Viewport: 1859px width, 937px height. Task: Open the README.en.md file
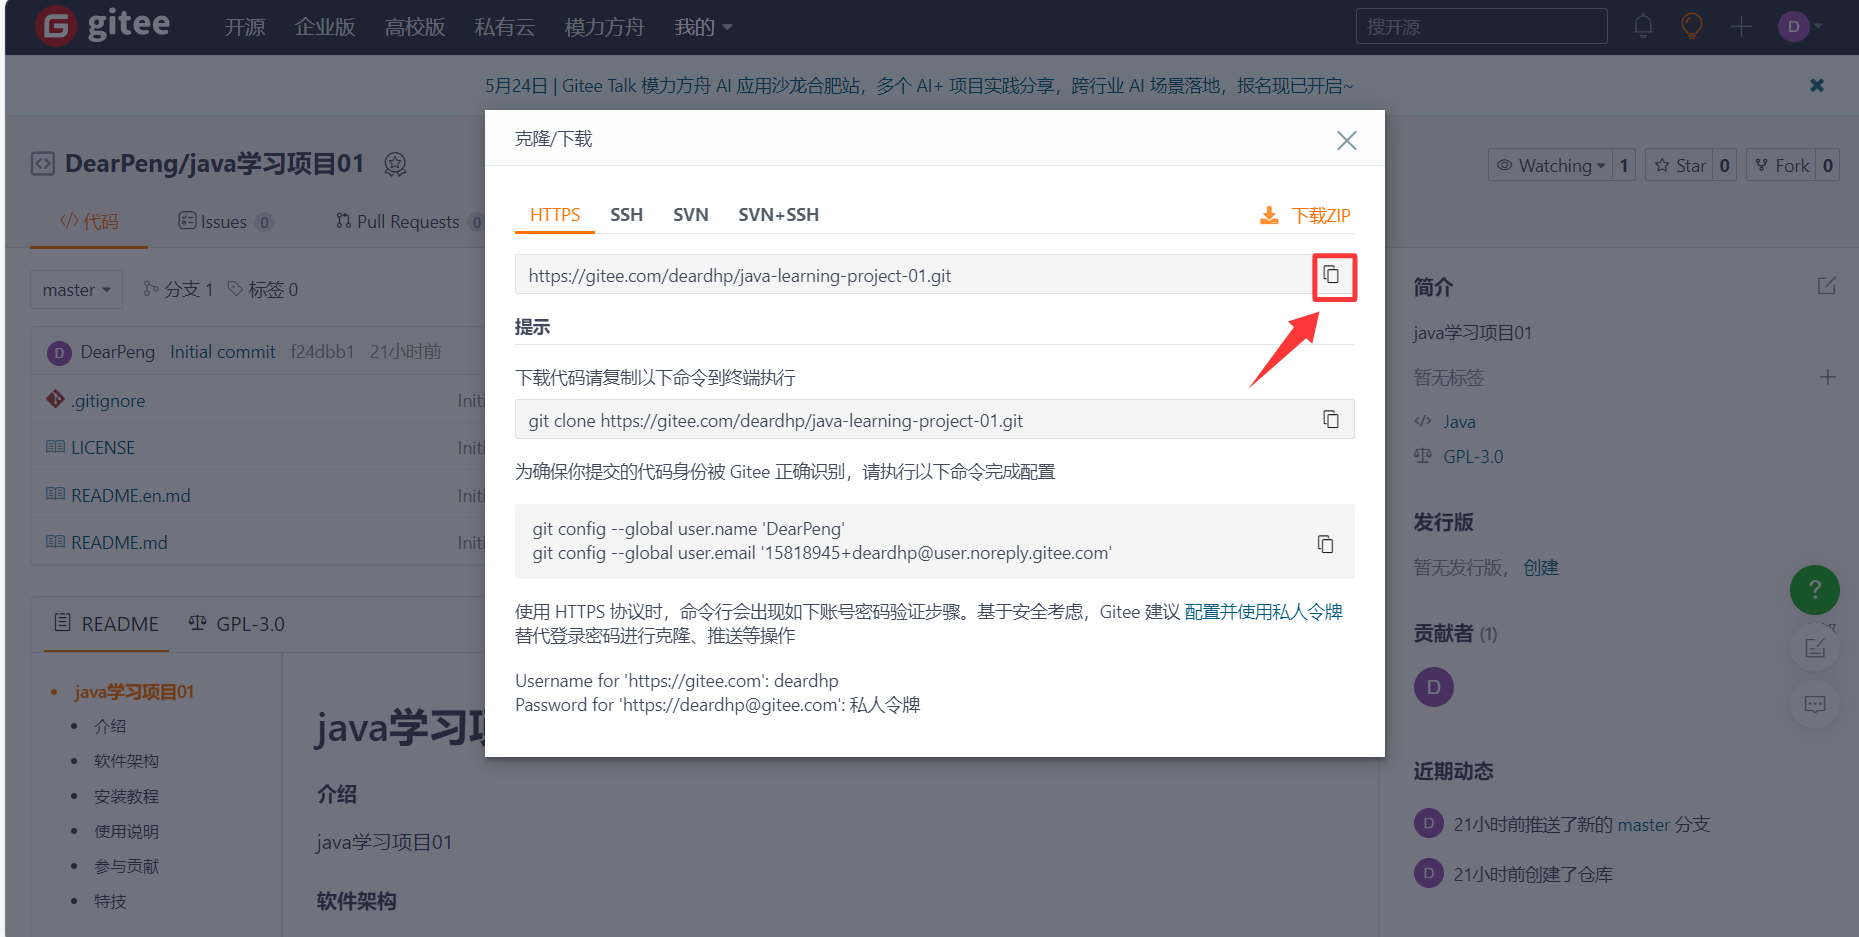[130, 495]
